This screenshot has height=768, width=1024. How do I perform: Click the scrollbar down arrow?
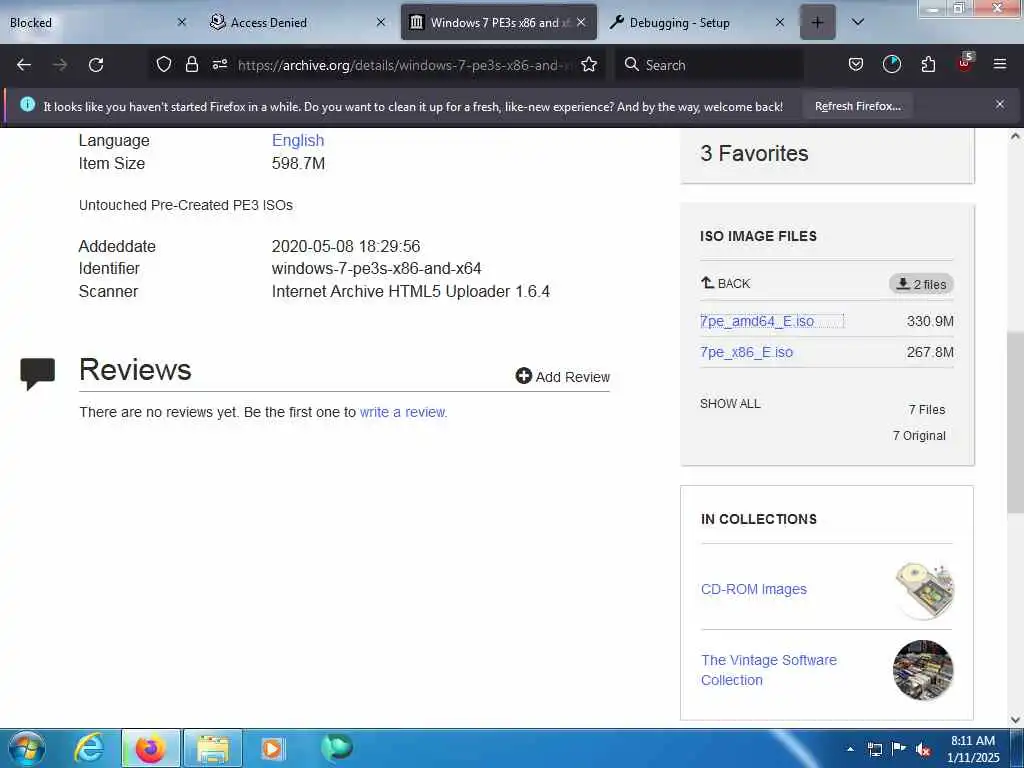coord(1015,720)
